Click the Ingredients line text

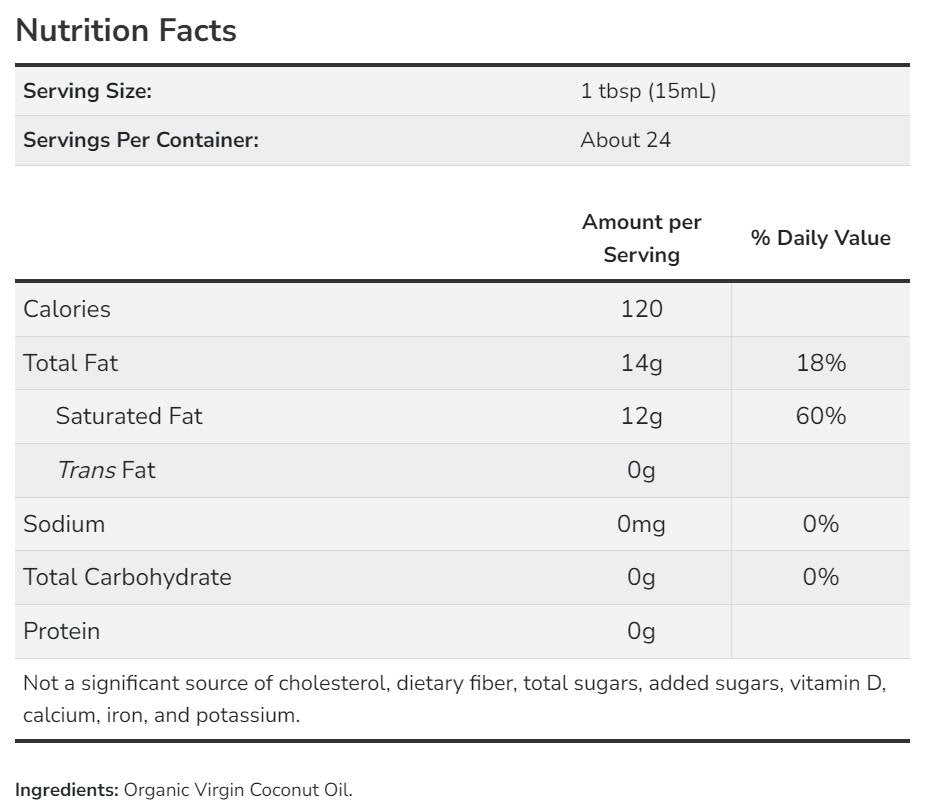coord(184,790)
